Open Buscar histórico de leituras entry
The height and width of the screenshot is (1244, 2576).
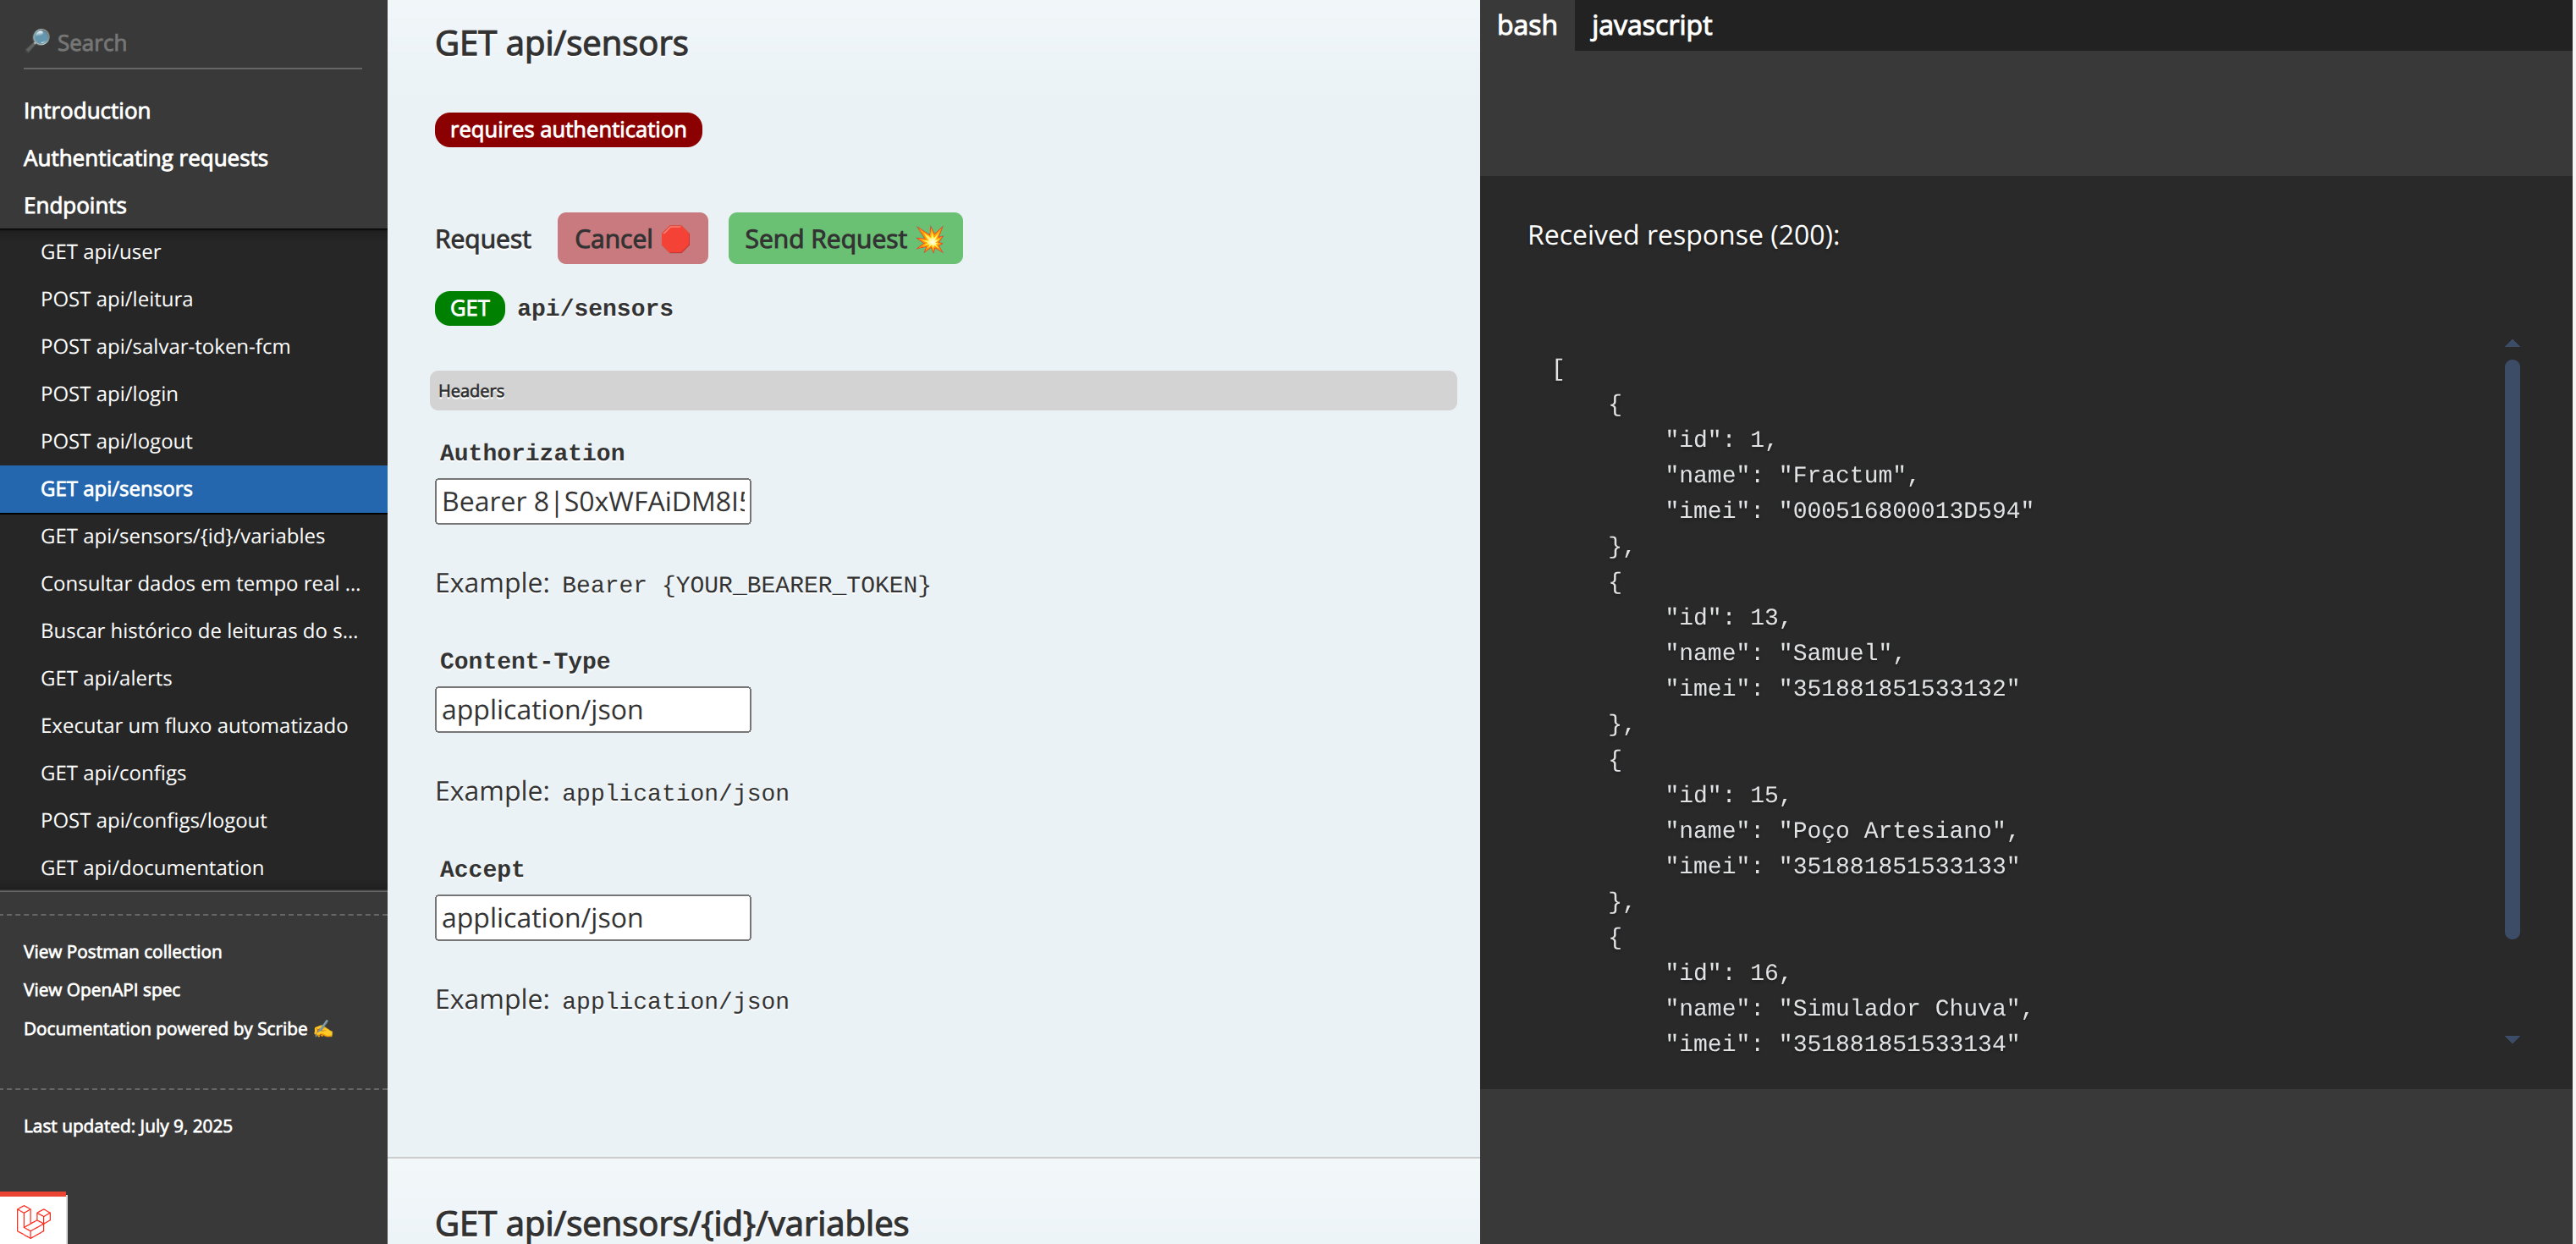point(193,631)
